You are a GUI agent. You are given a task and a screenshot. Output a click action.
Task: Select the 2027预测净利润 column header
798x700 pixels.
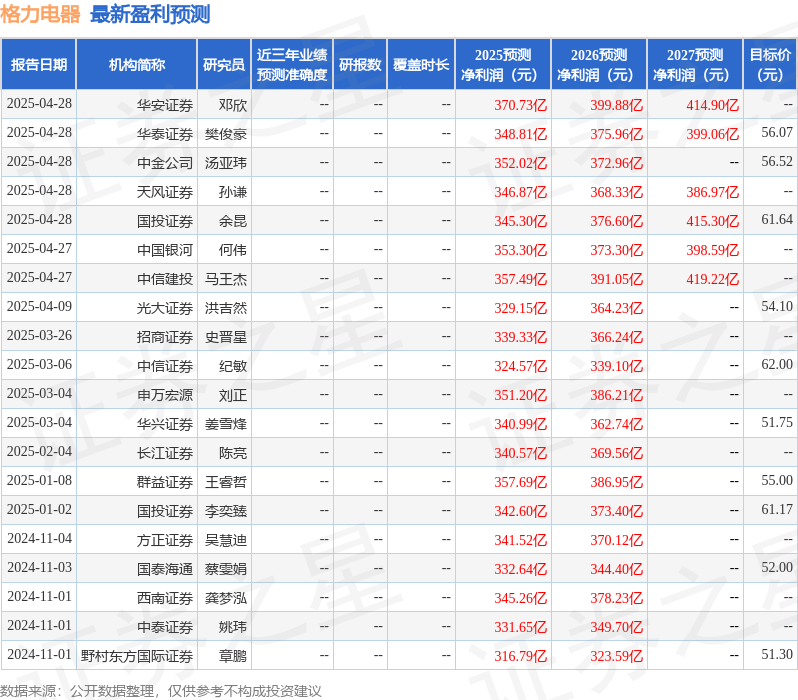click(695, 65)
